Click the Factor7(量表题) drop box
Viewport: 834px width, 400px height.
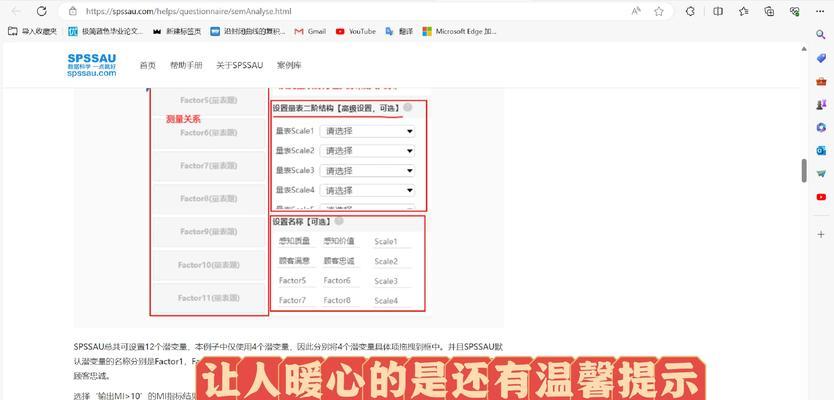click(208, 166)
